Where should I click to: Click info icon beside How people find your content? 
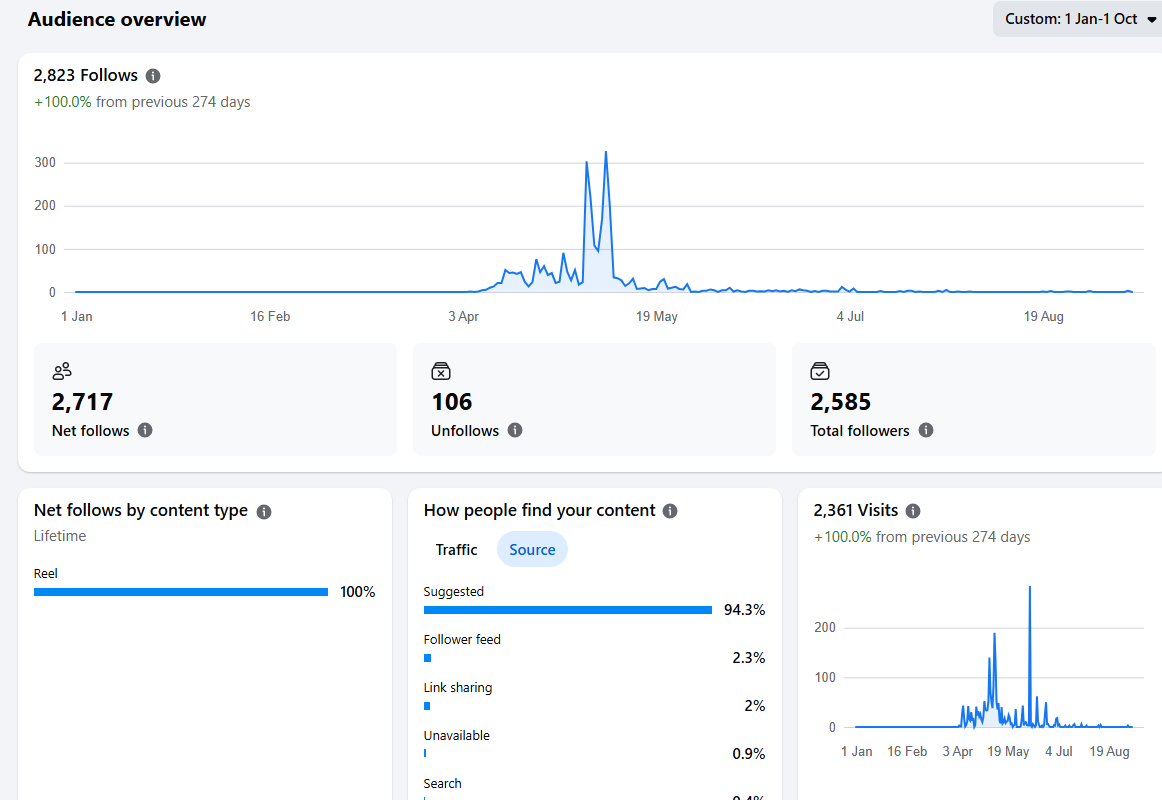(670, 511)
